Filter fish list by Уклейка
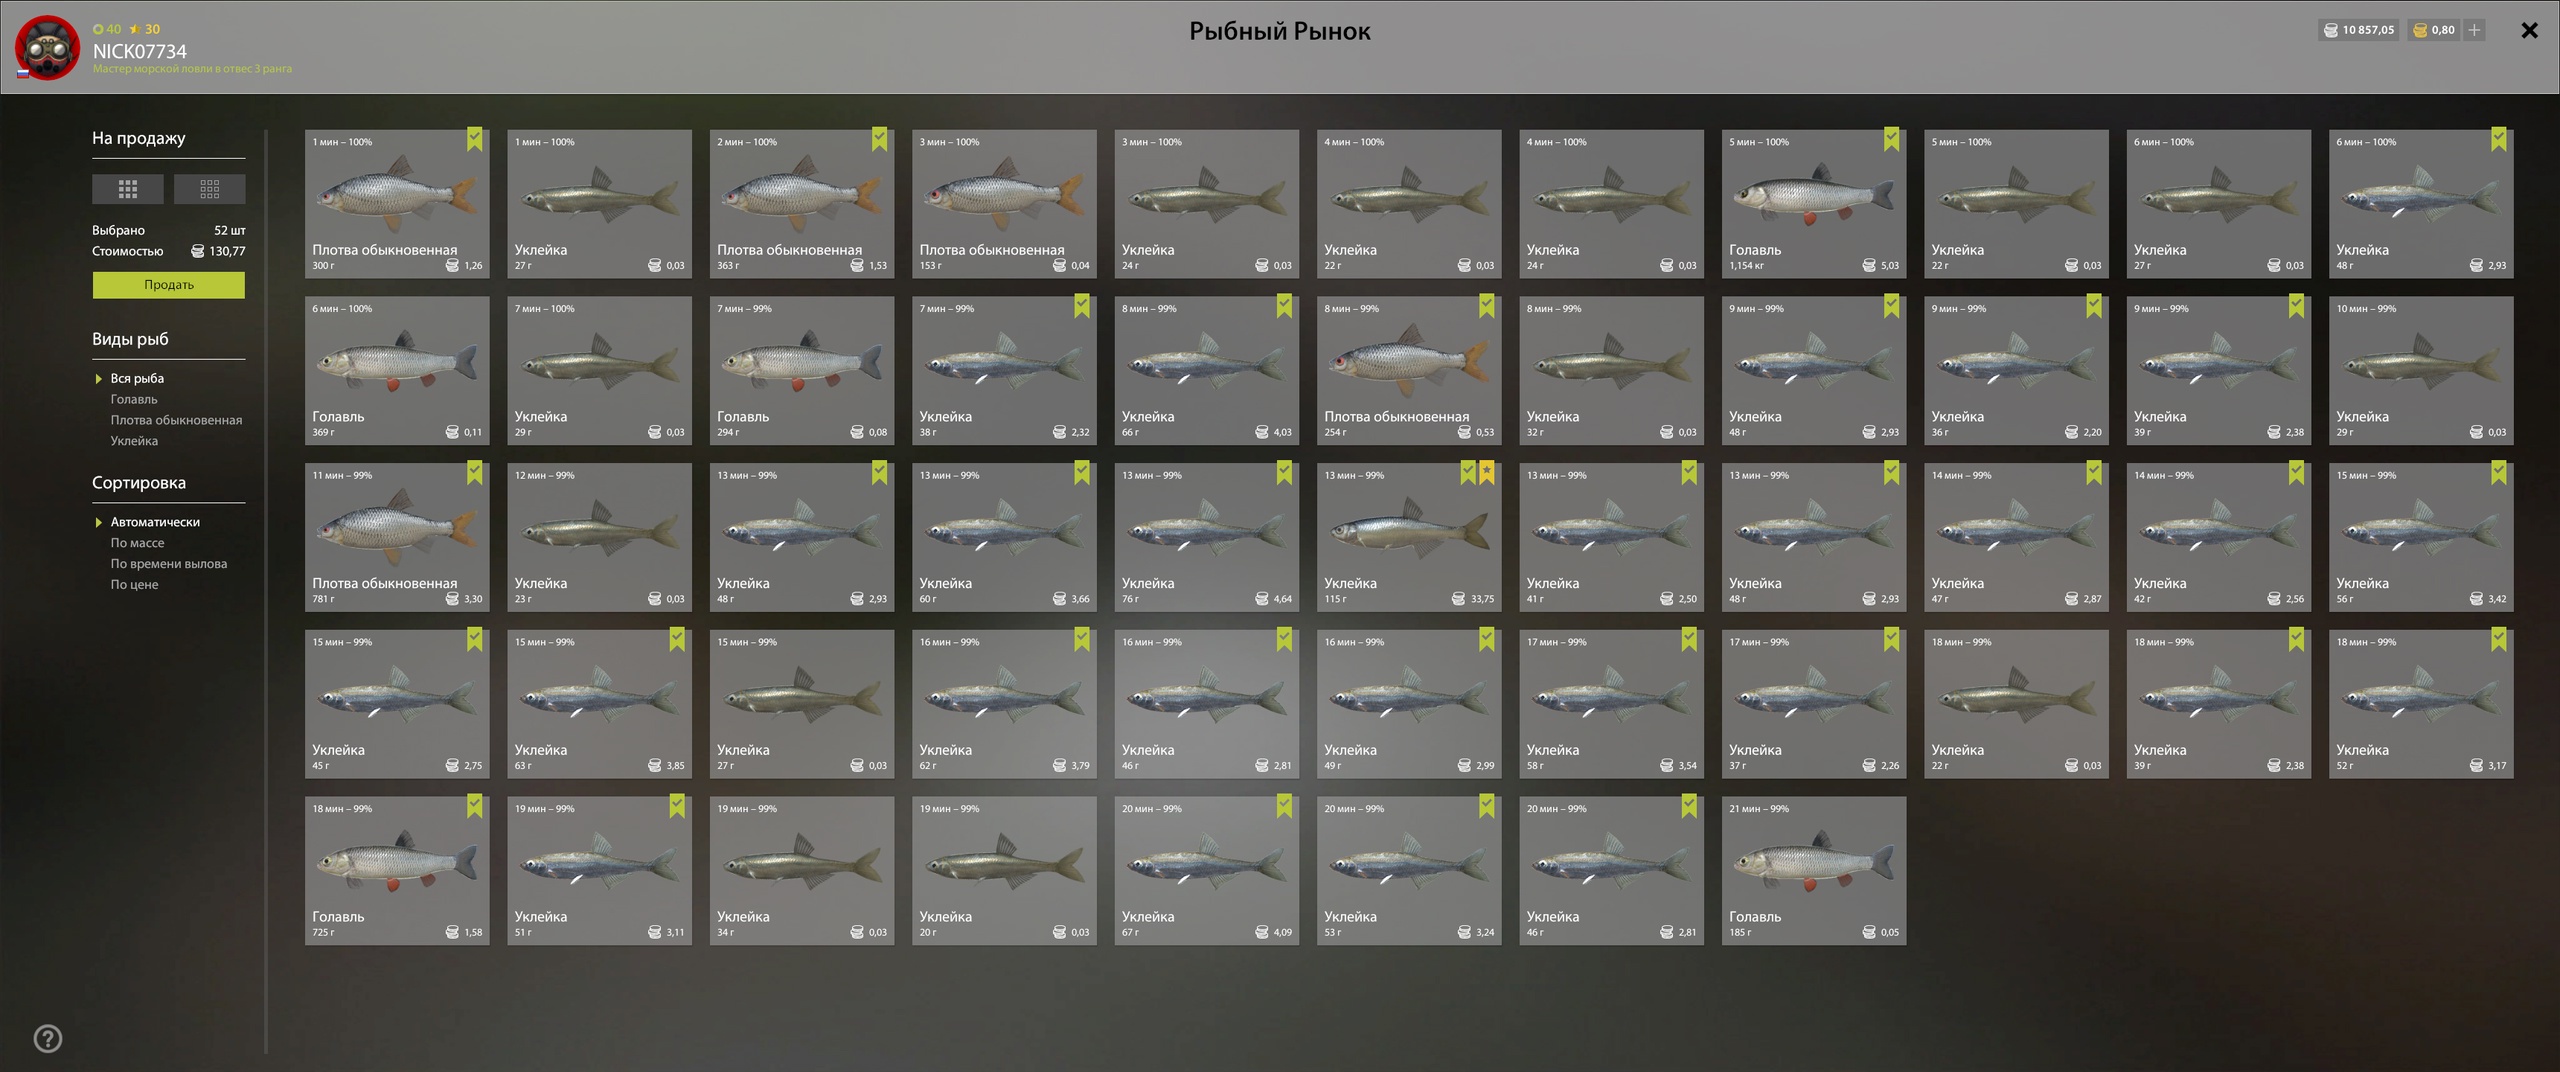Image resolution: width=2560 pixels, height=1072 pixels. pyautogui.click(x=134, y=441)
